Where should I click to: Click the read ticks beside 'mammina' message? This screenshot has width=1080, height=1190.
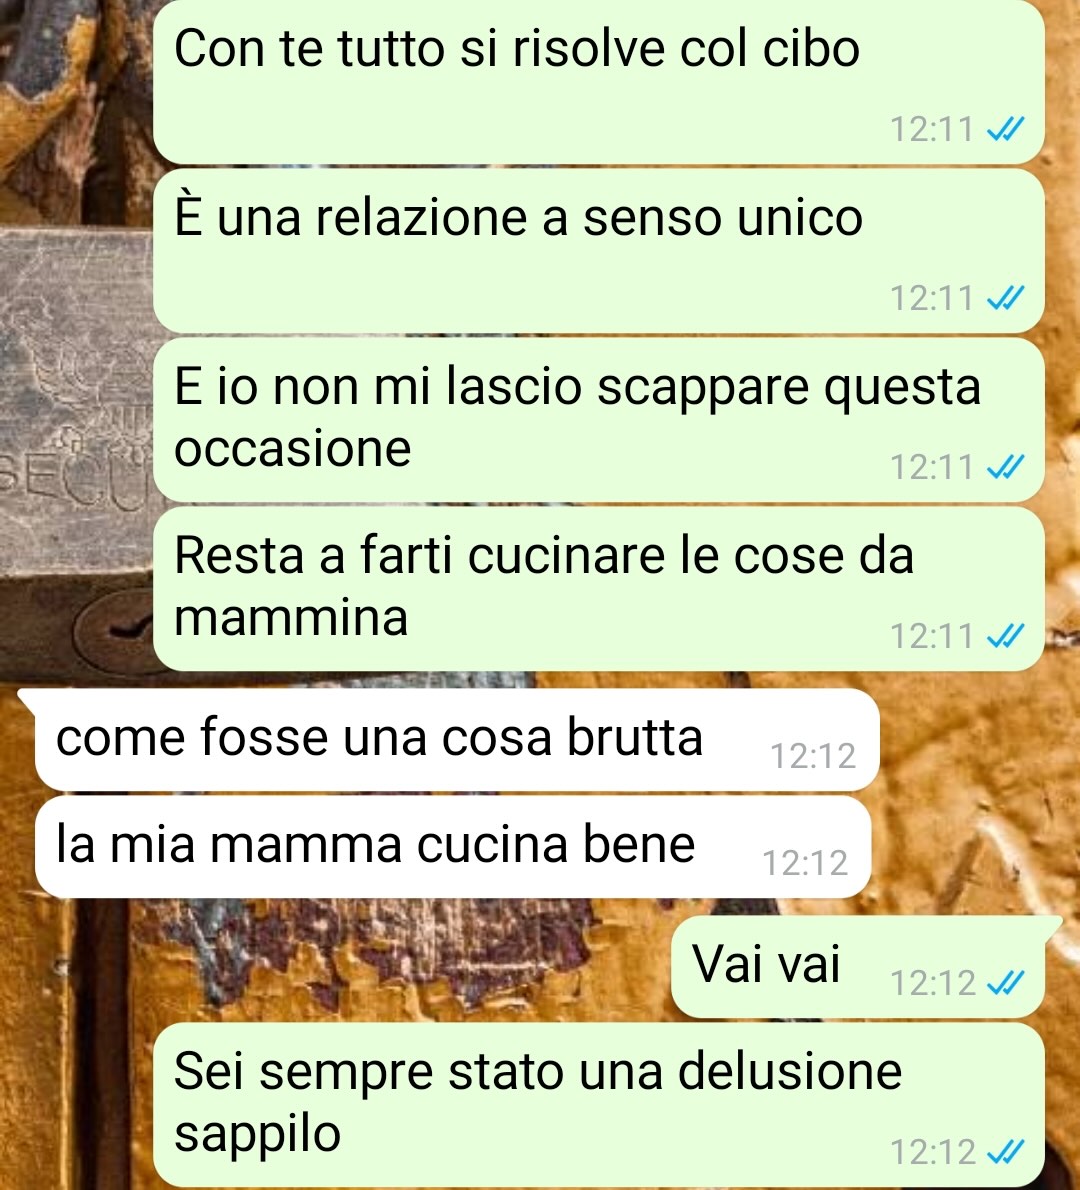[x=1006, y=636]
